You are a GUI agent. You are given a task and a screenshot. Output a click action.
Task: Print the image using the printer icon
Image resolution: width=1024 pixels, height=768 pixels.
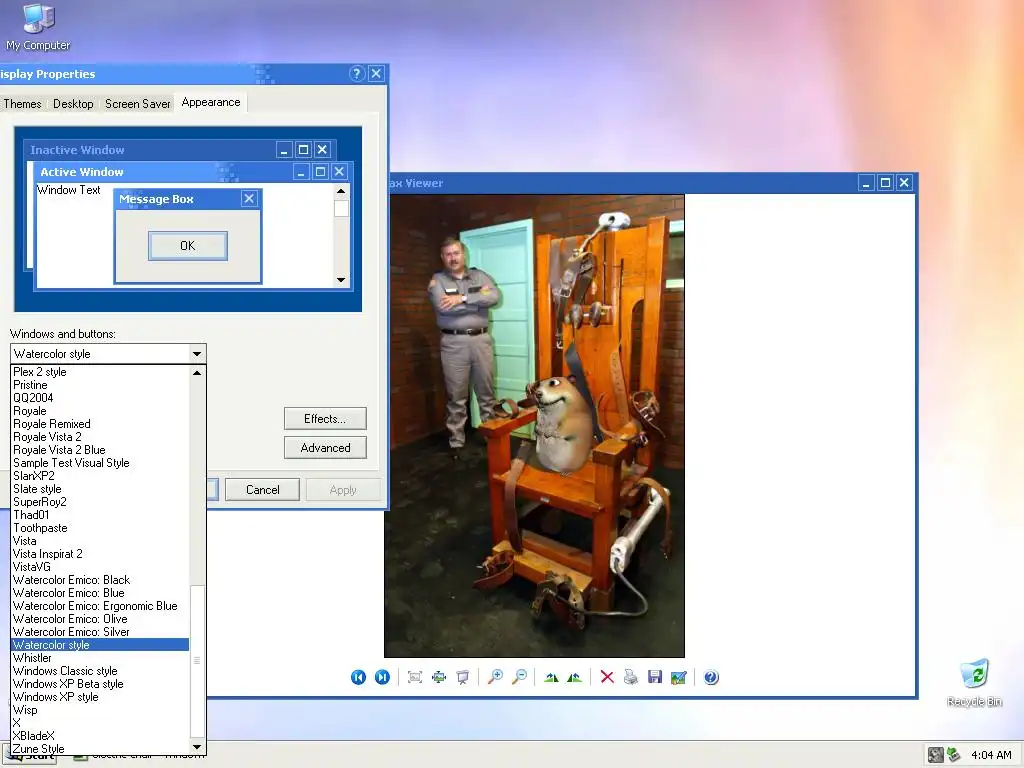[x=631, y=677]
